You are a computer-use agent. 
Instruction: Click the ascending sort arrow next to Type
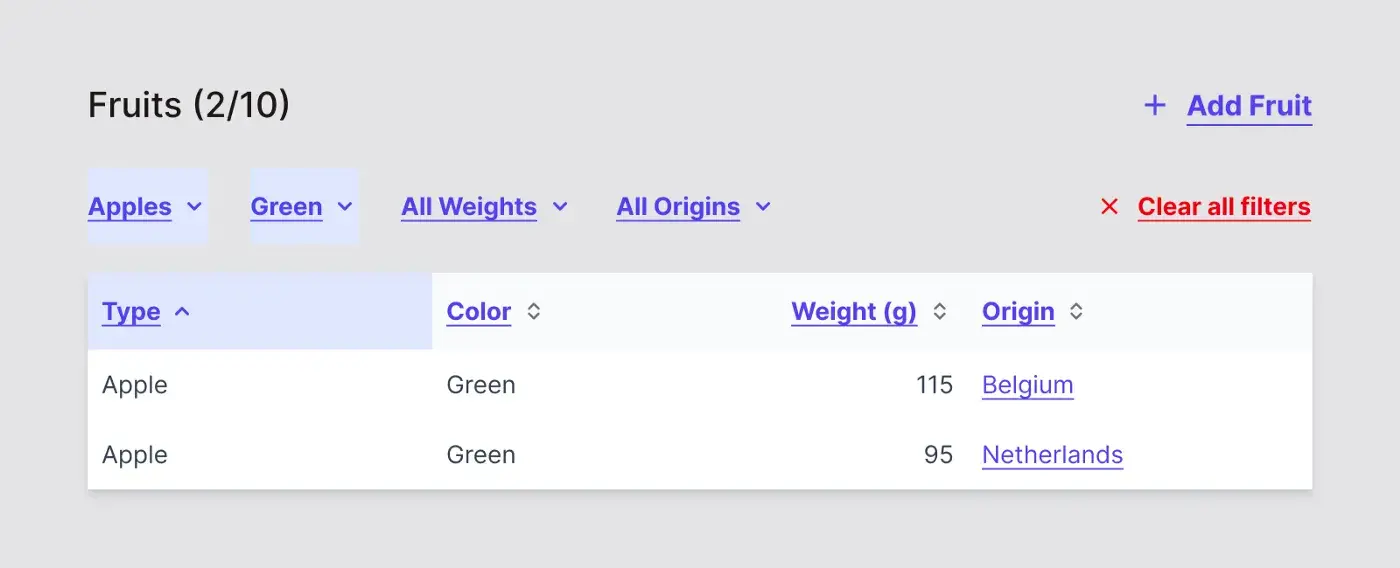tap(182, 311)
